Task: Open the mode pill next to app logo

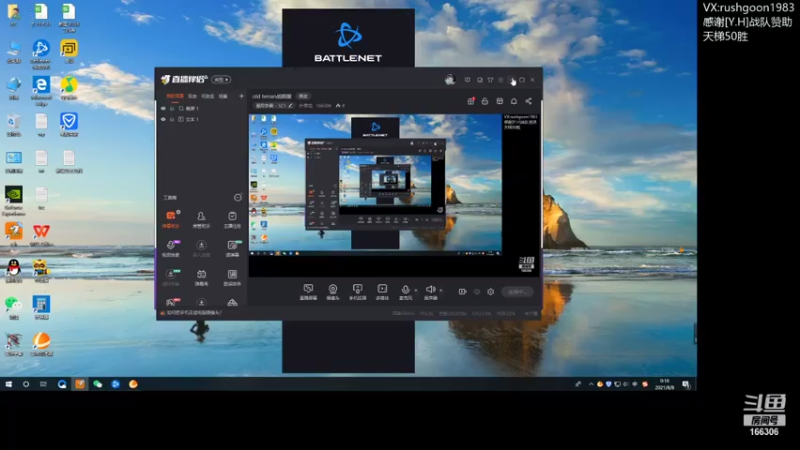Action: 221,80
